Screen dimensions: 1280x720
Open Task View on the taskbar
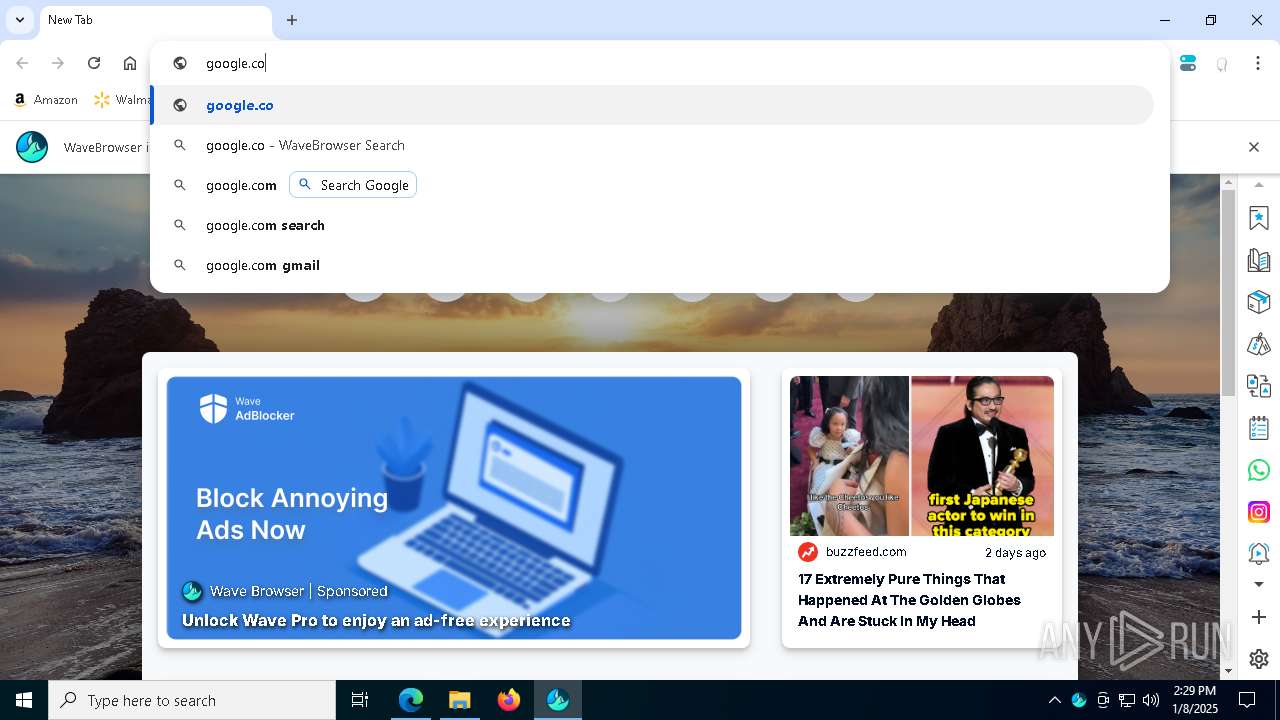click(x=360, y=700)
